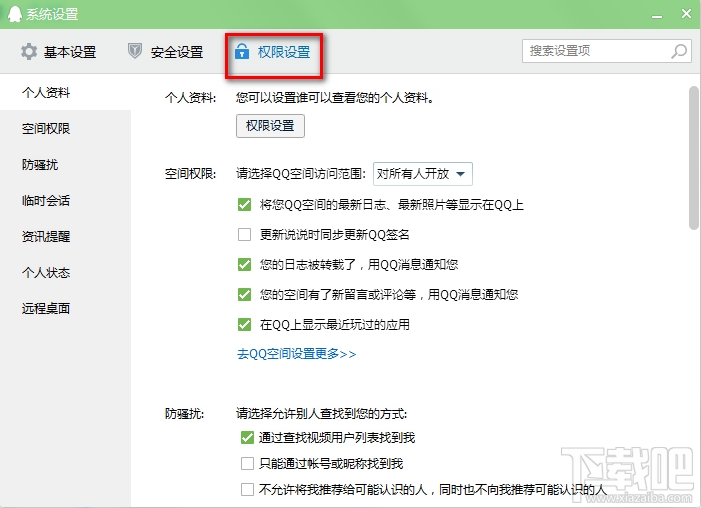Click the lock icon for 权限设置
Viewport: 701px width, 508px height.
pyautogui.click(x=241, y=51)
